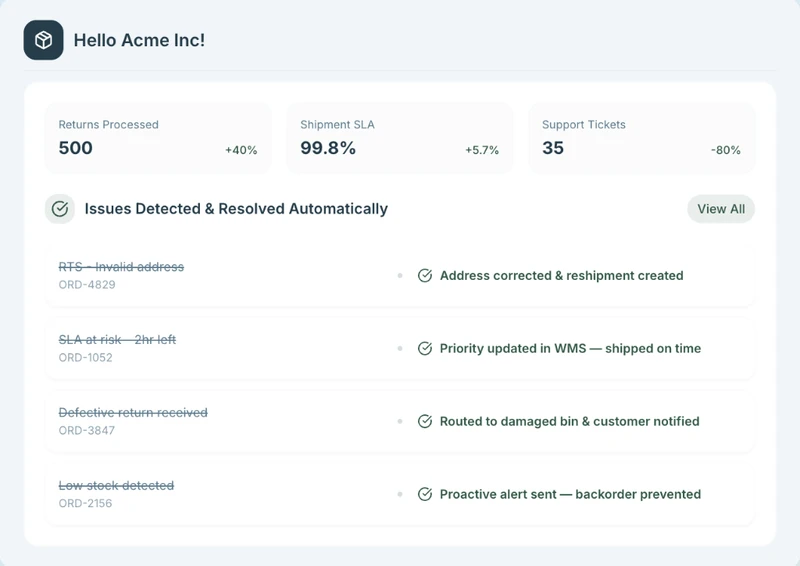Select the Low stock detected issue

(x=116, y=485)
